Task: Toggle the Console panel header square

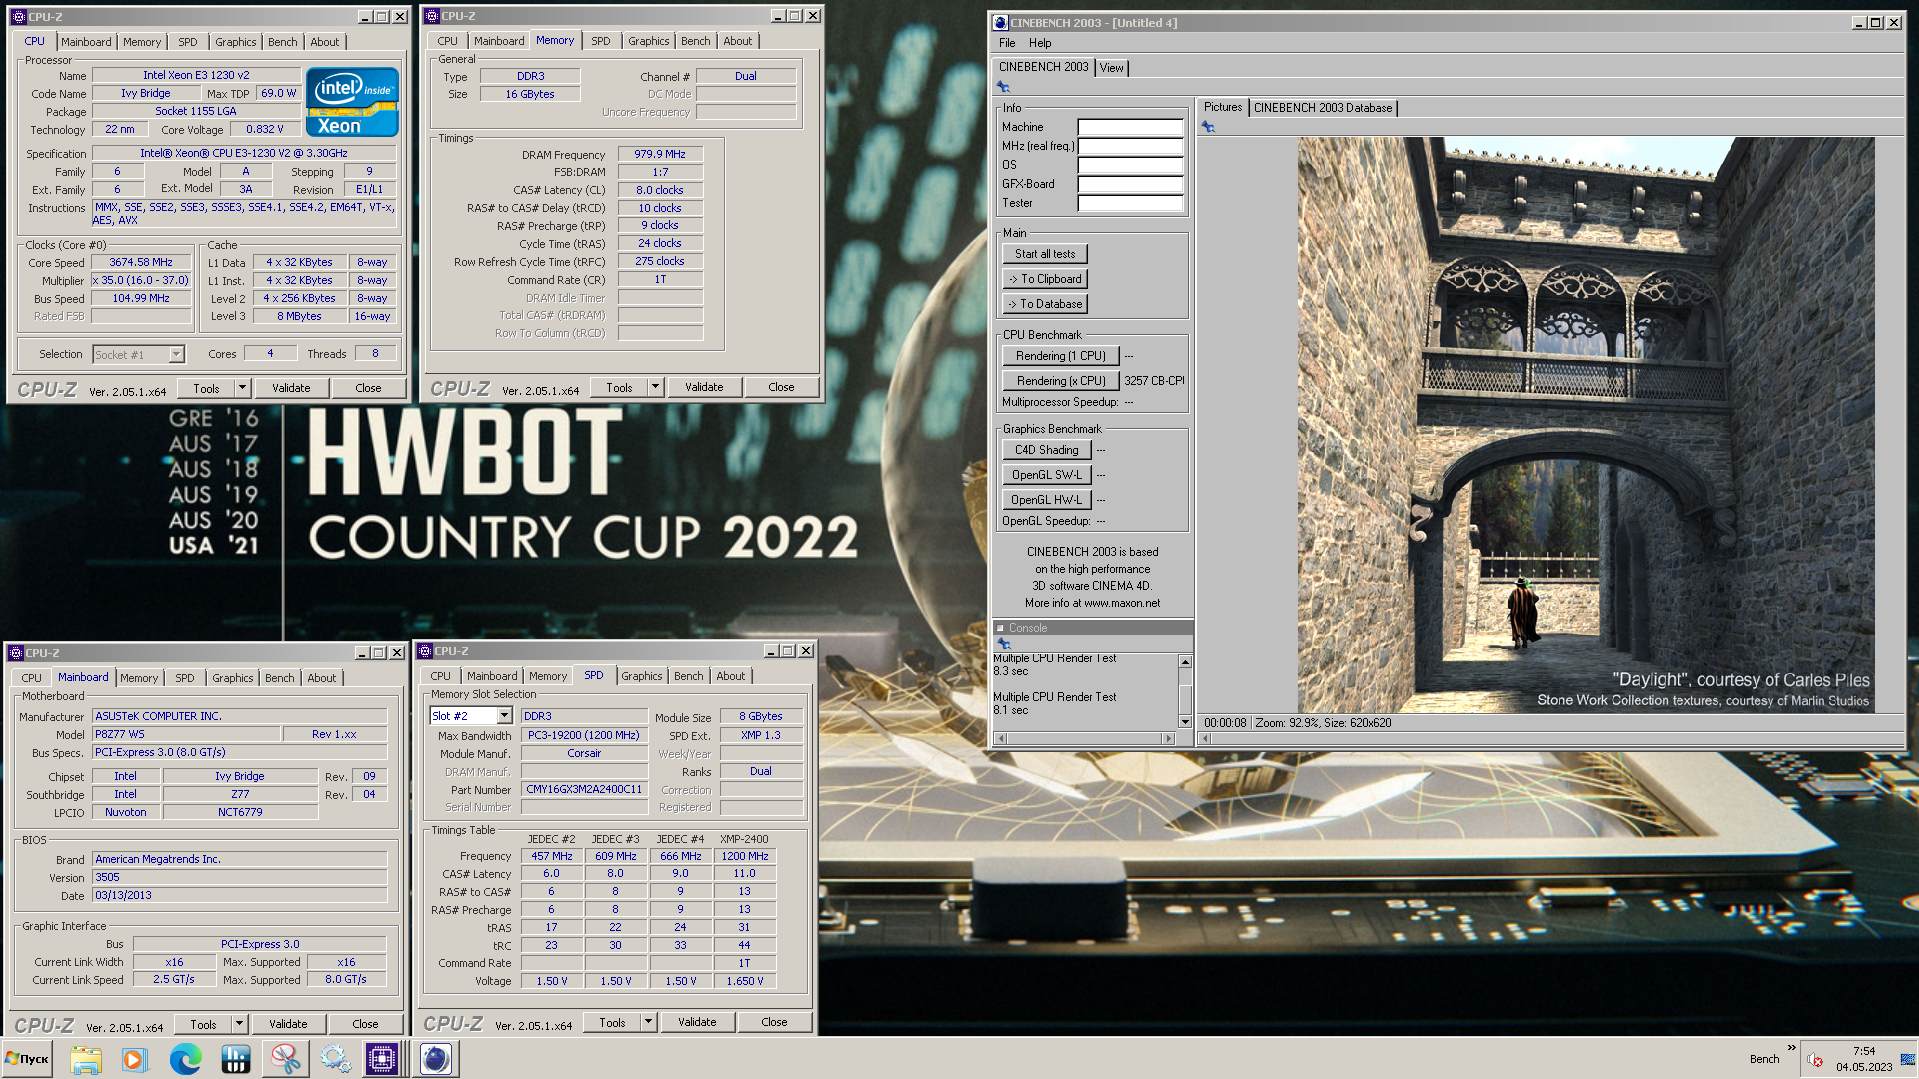Action: pyautogui.click(x=1000, y=628)
